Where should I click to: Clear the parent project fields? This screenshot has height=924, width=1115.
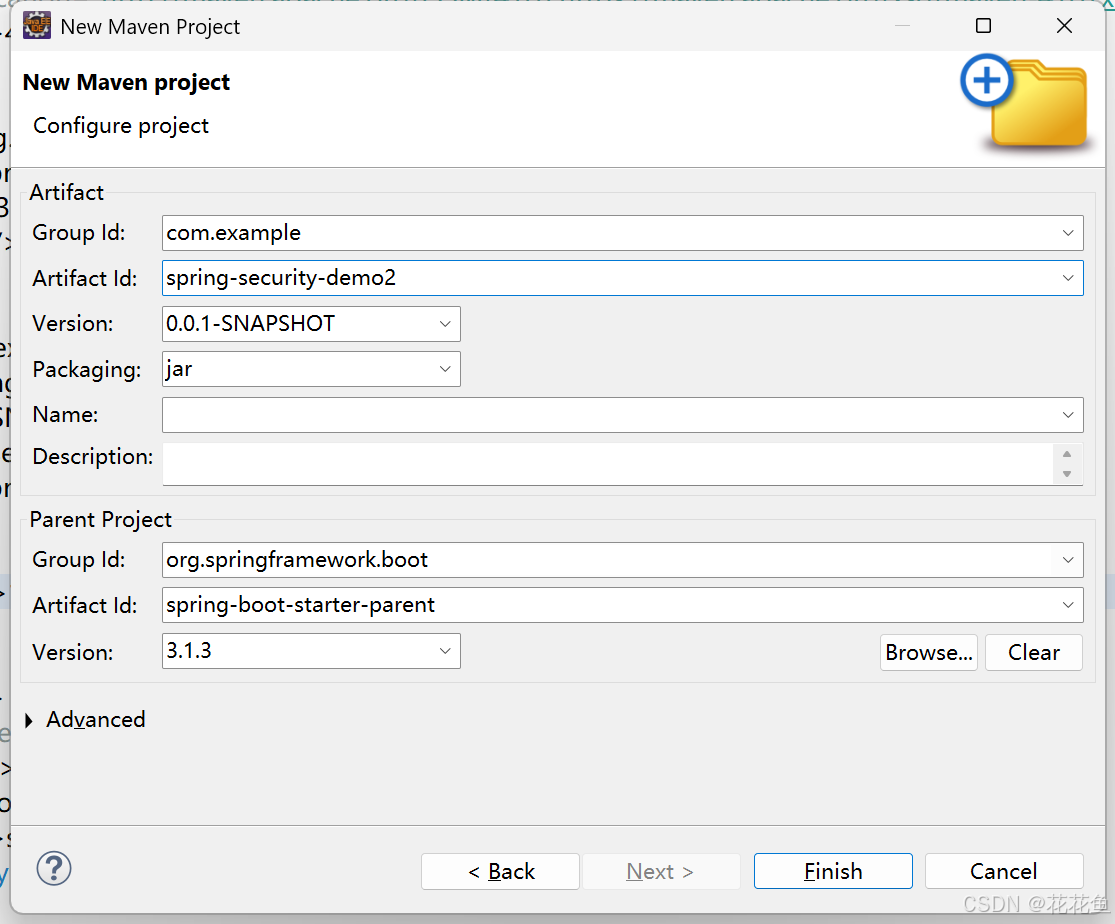pos(1034,652)
